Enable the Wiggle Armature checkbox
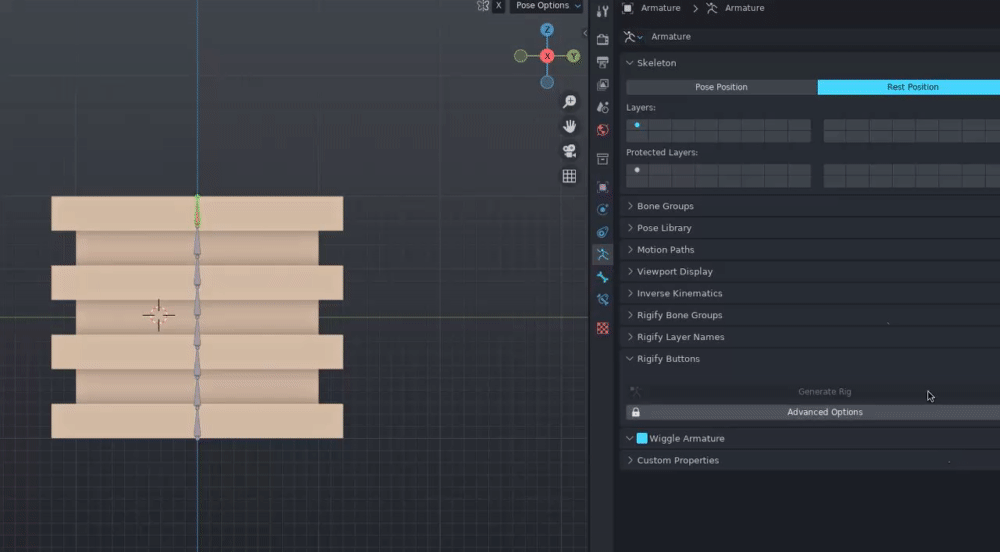 pyautogui.click(x=642, y=439)
